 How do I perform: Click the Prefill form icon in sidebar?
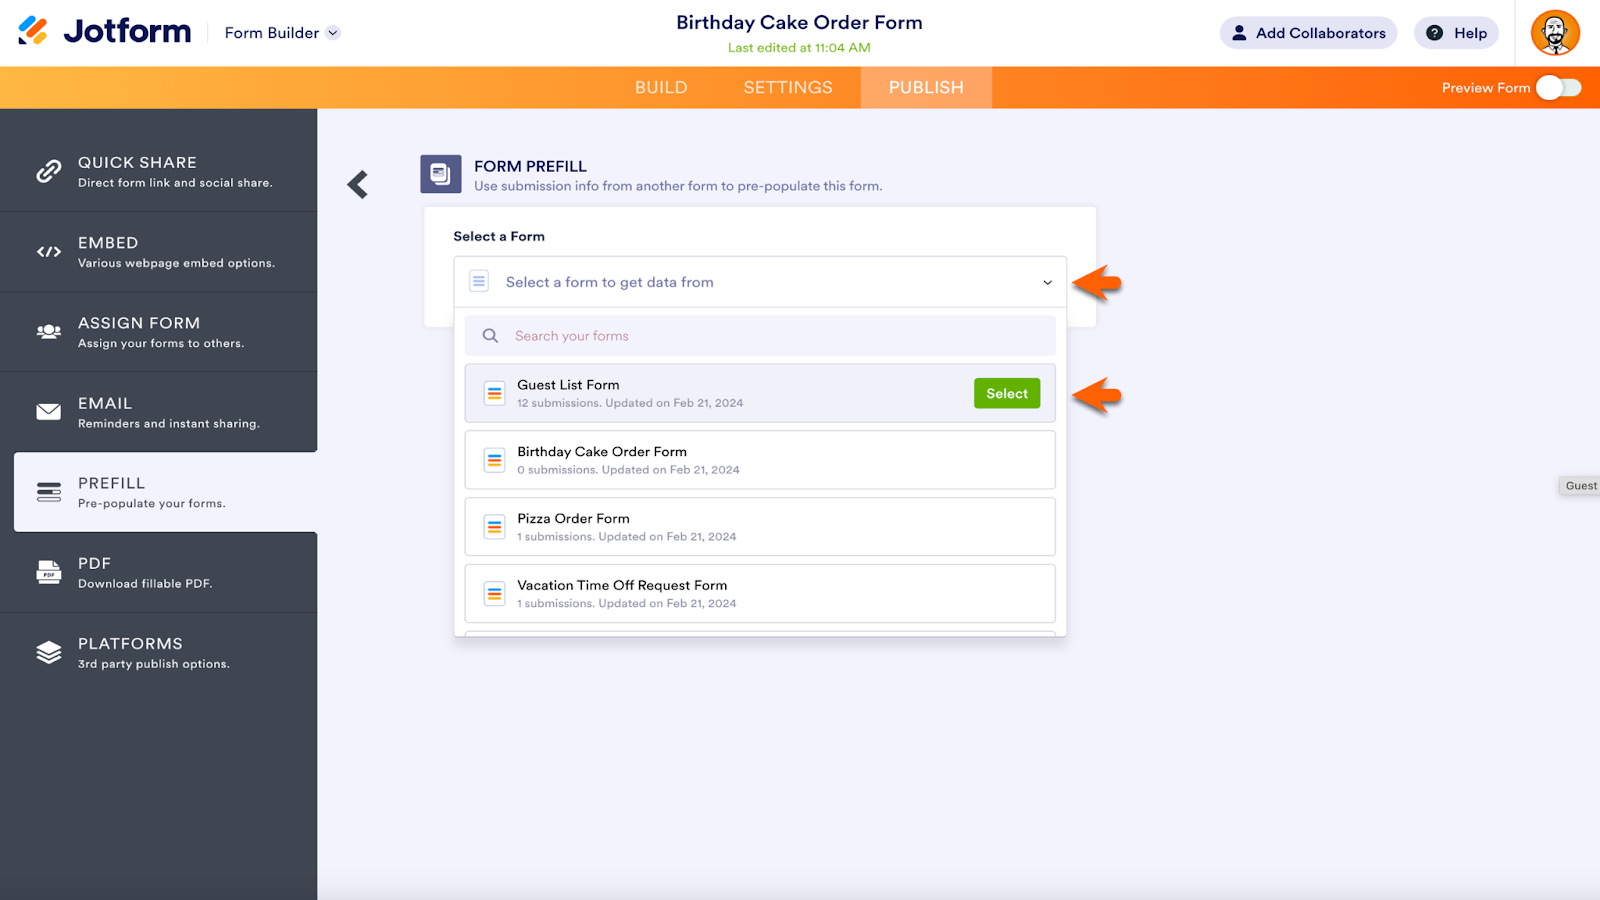pyautogui.click(x=48, y=492)
